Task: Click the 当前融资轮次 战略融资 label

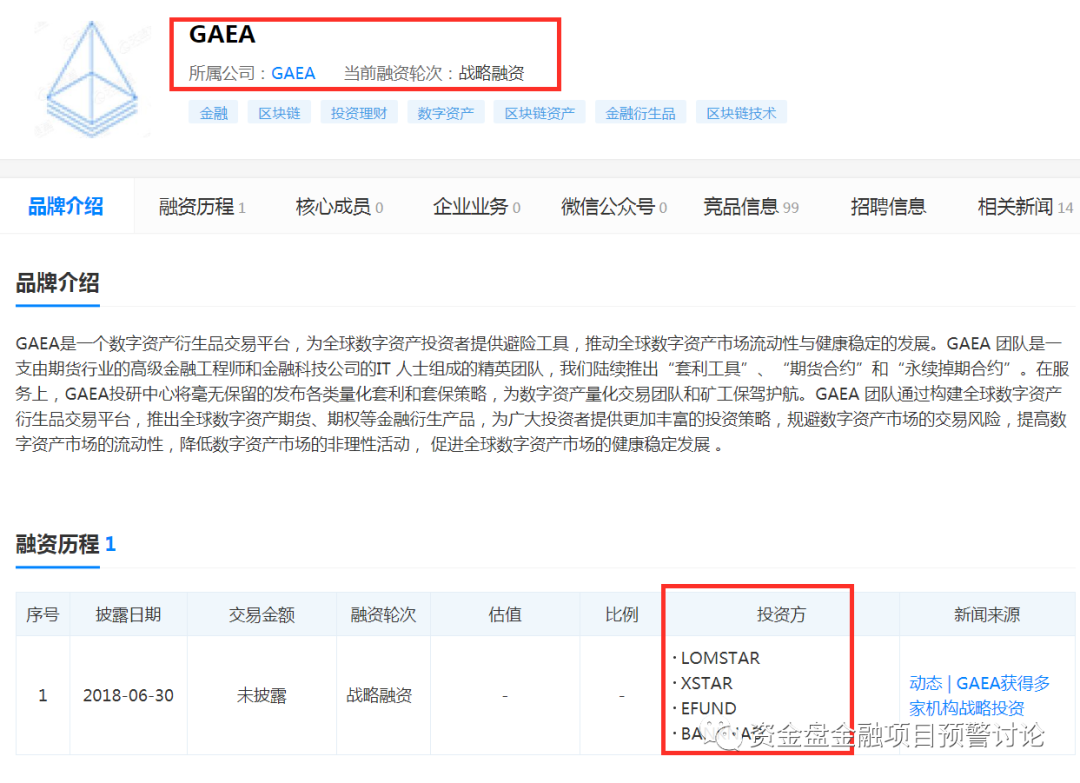Action: click(434, 73)
